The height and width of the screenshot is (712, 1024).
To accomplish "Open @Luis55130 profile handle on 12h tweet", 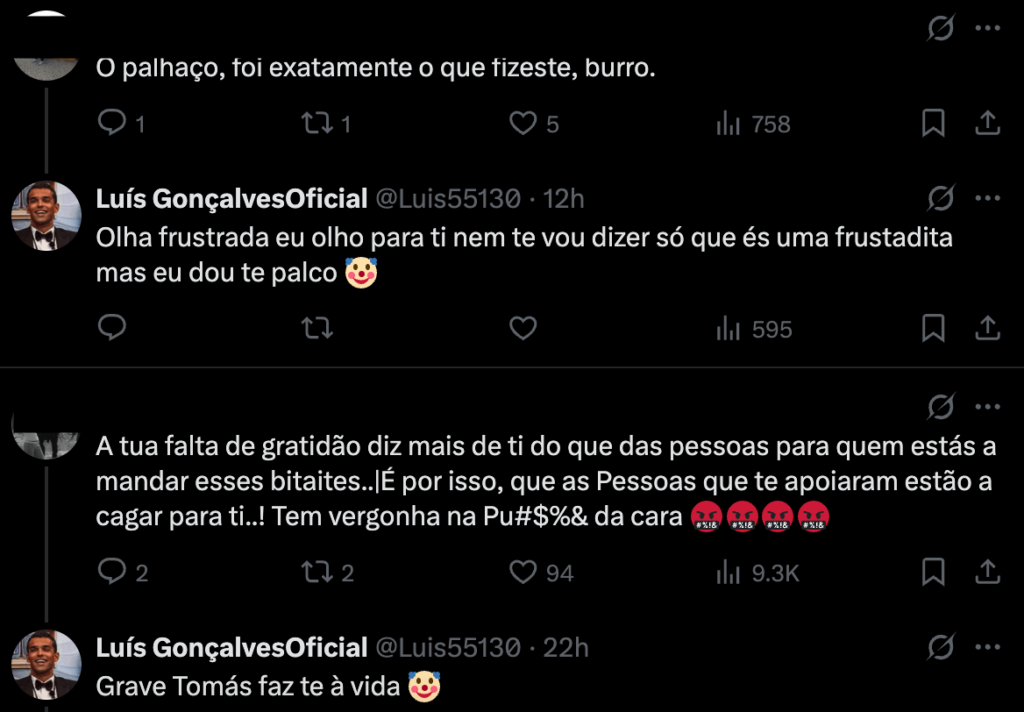I will [x=447, y=199].
